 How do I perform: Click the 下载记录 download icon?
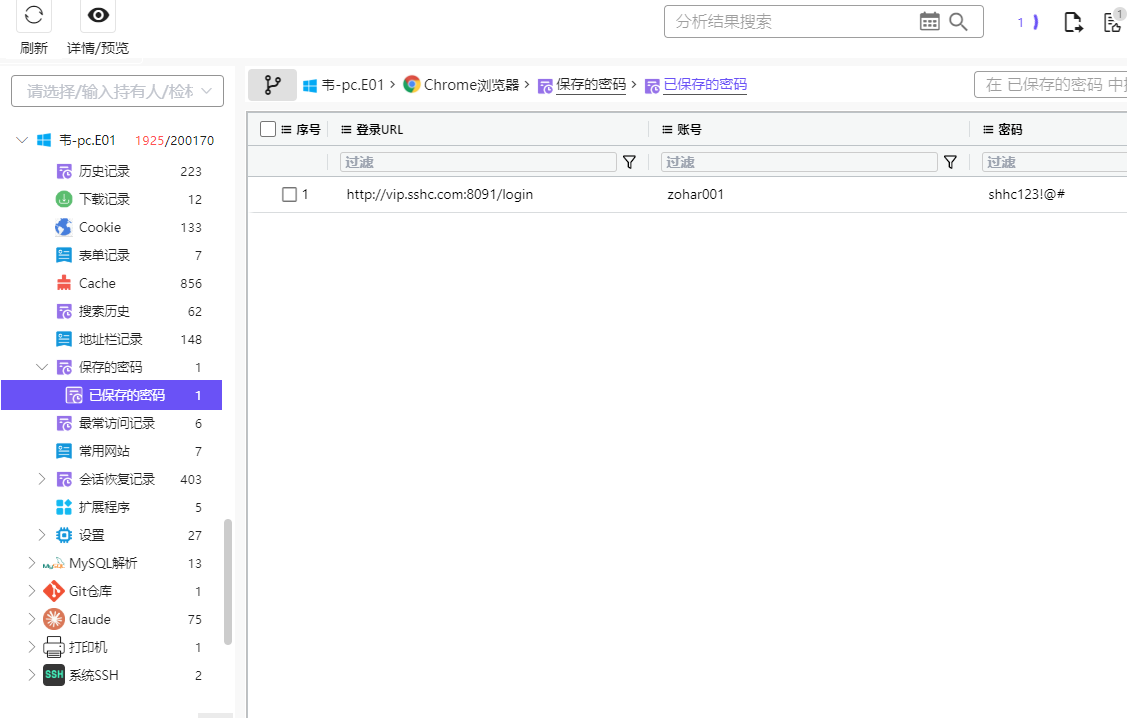64,199
